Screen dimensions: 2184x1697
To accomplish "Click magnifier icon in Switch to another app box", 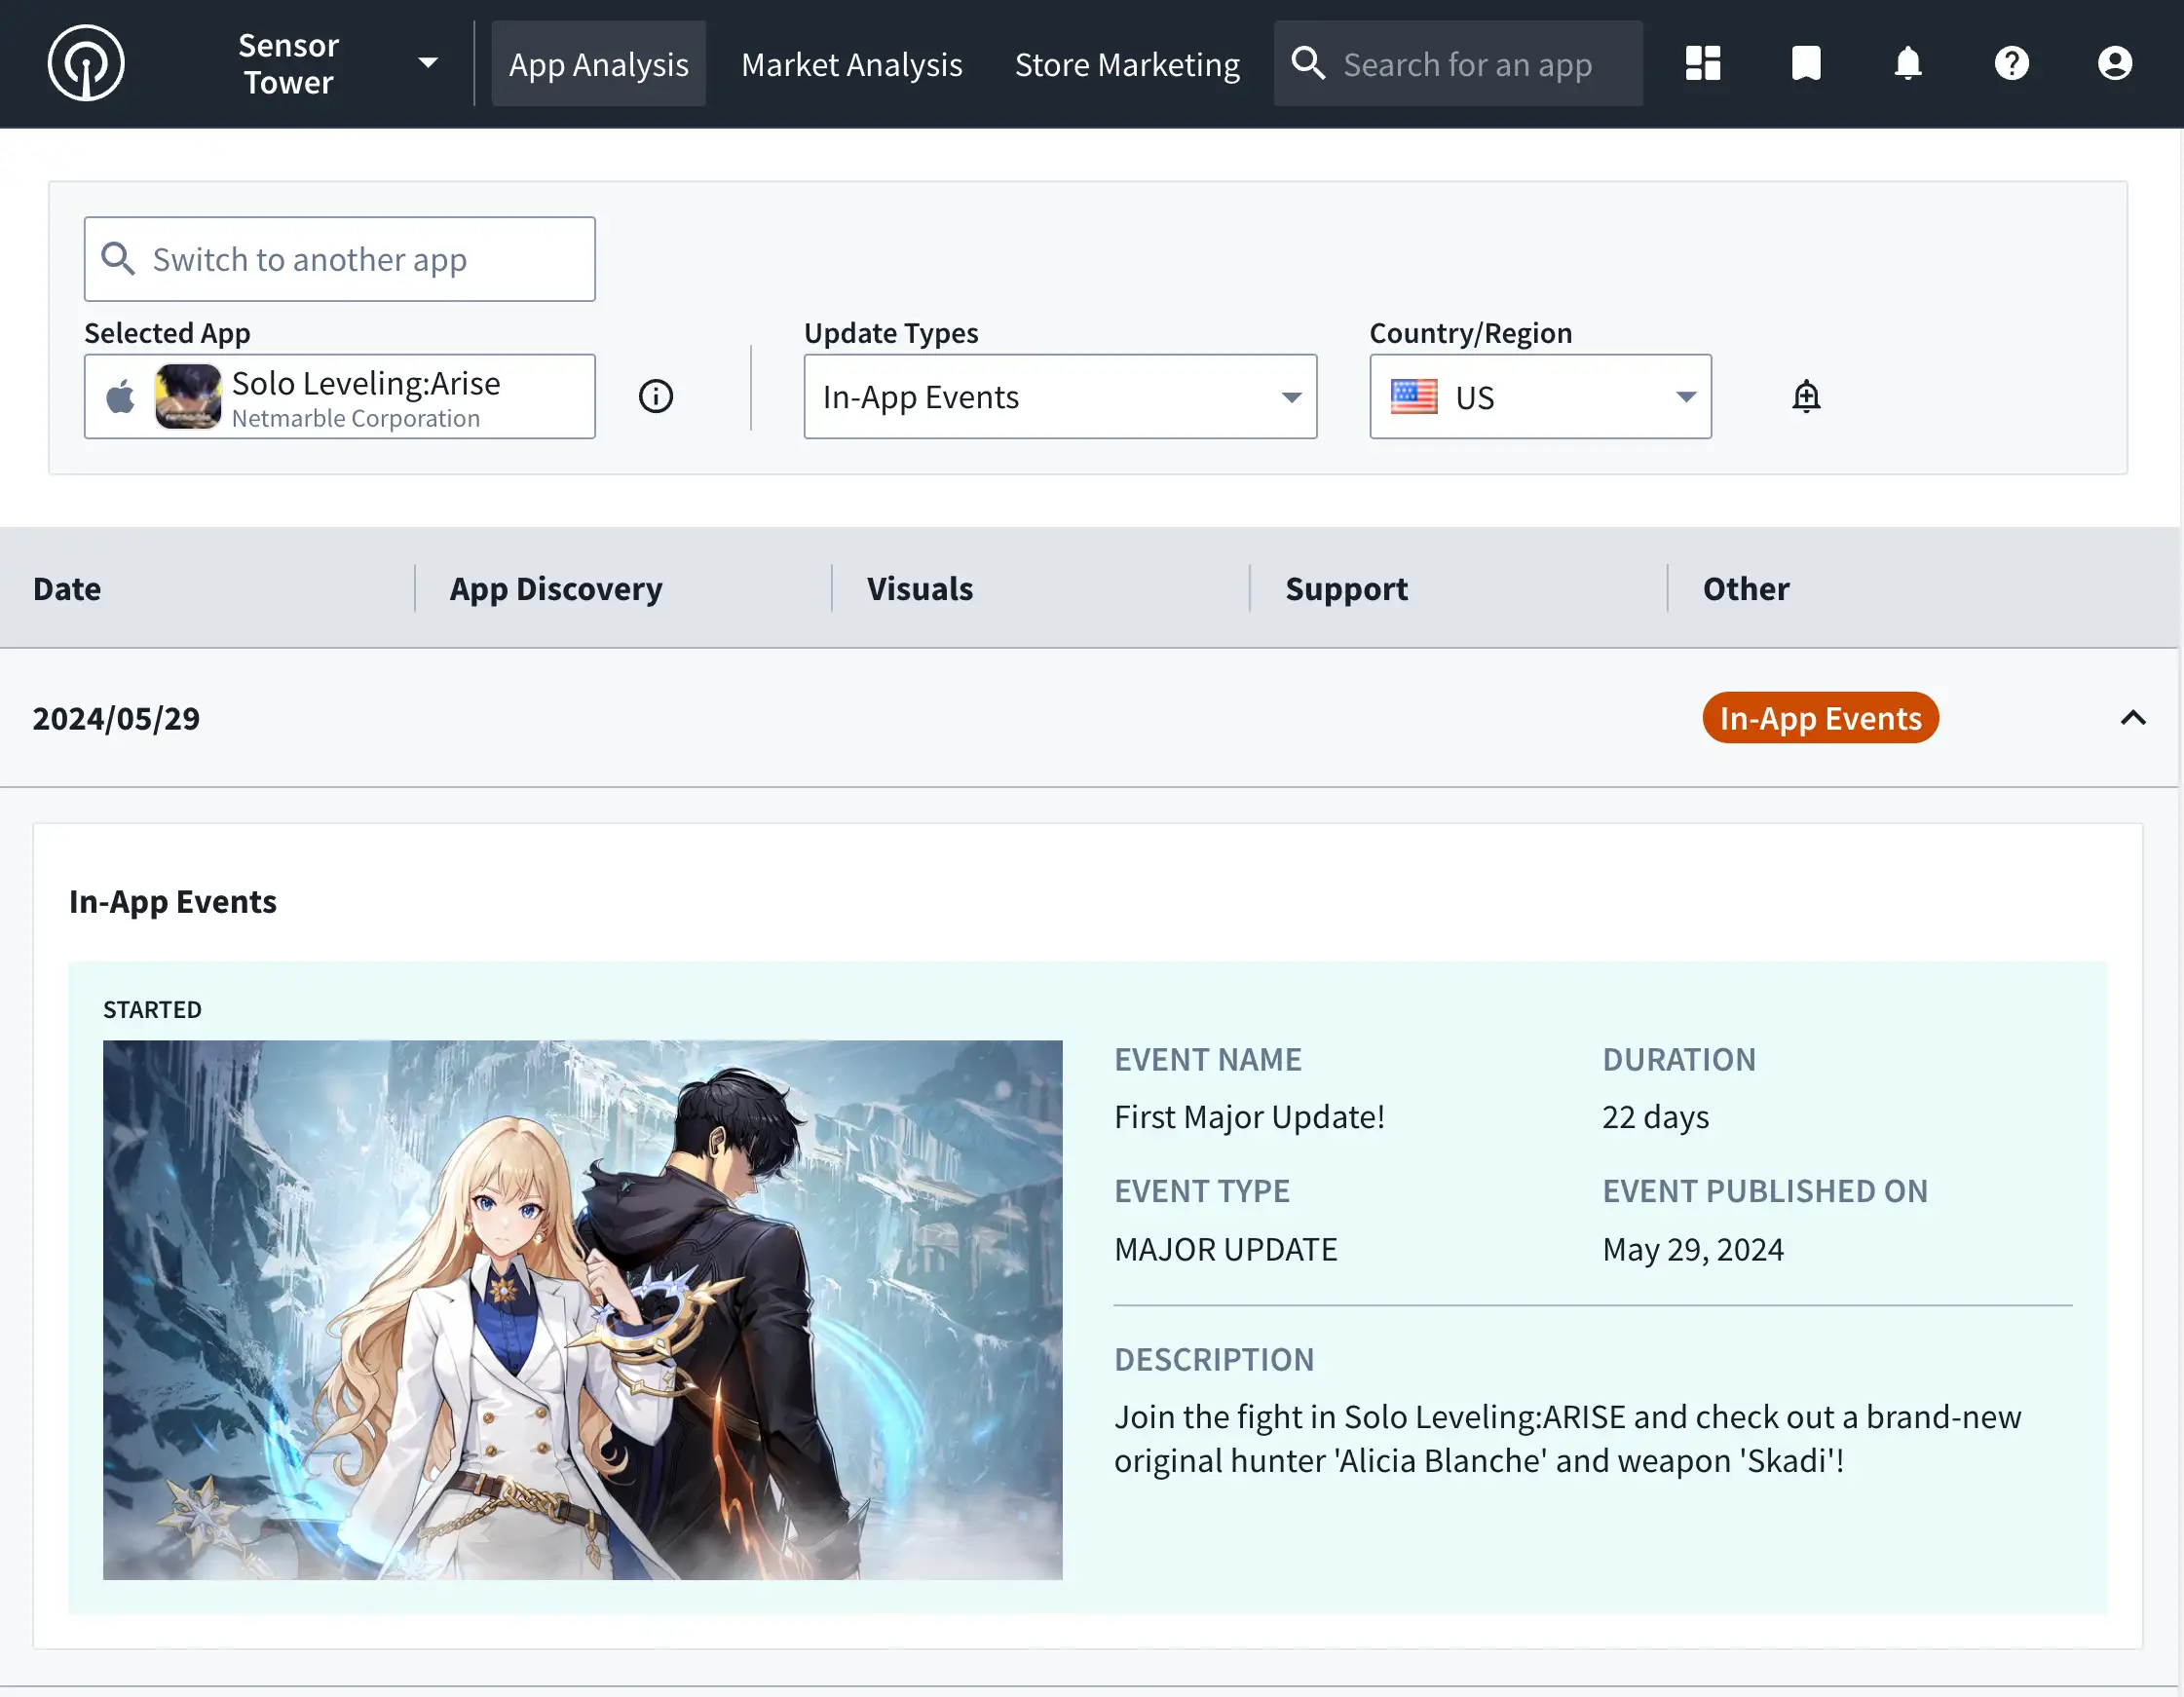I will point(118,258).
